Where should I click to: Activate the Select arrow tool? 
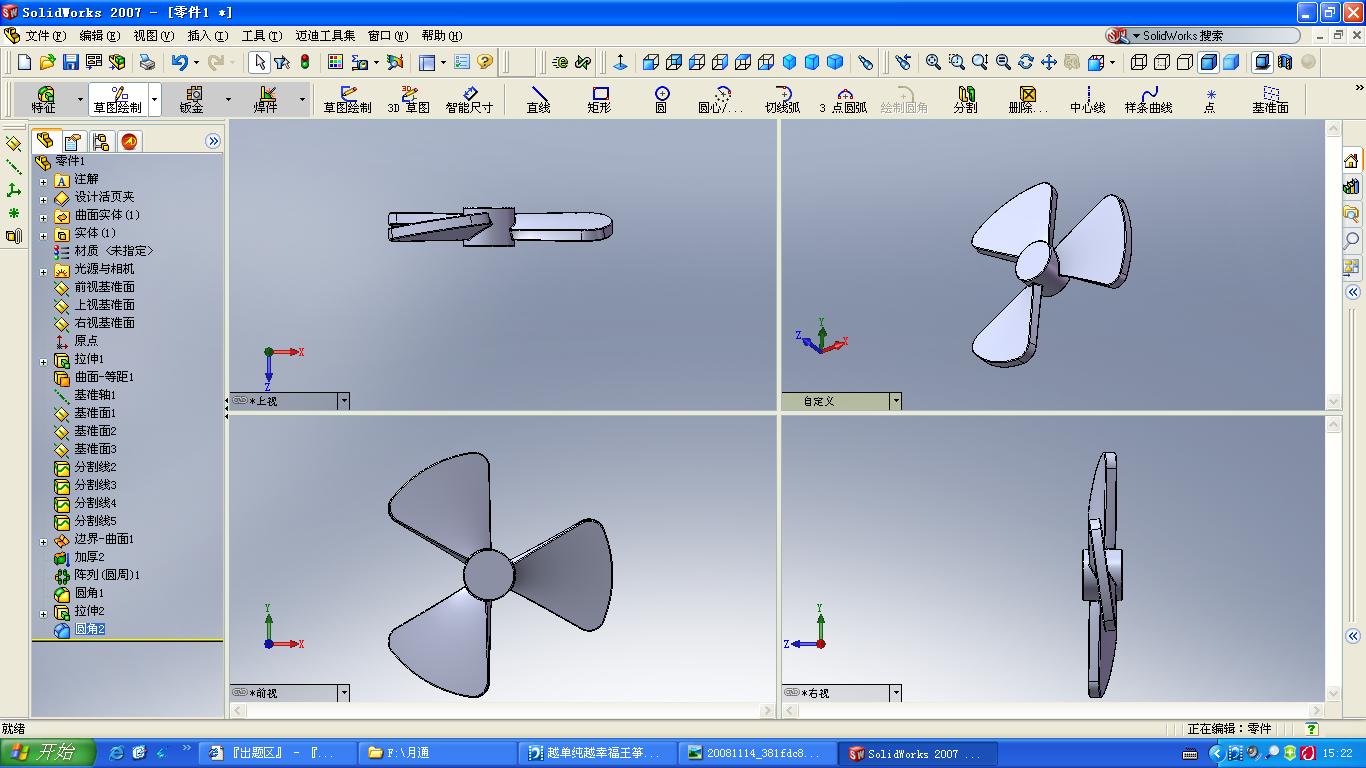click(259, 62)
